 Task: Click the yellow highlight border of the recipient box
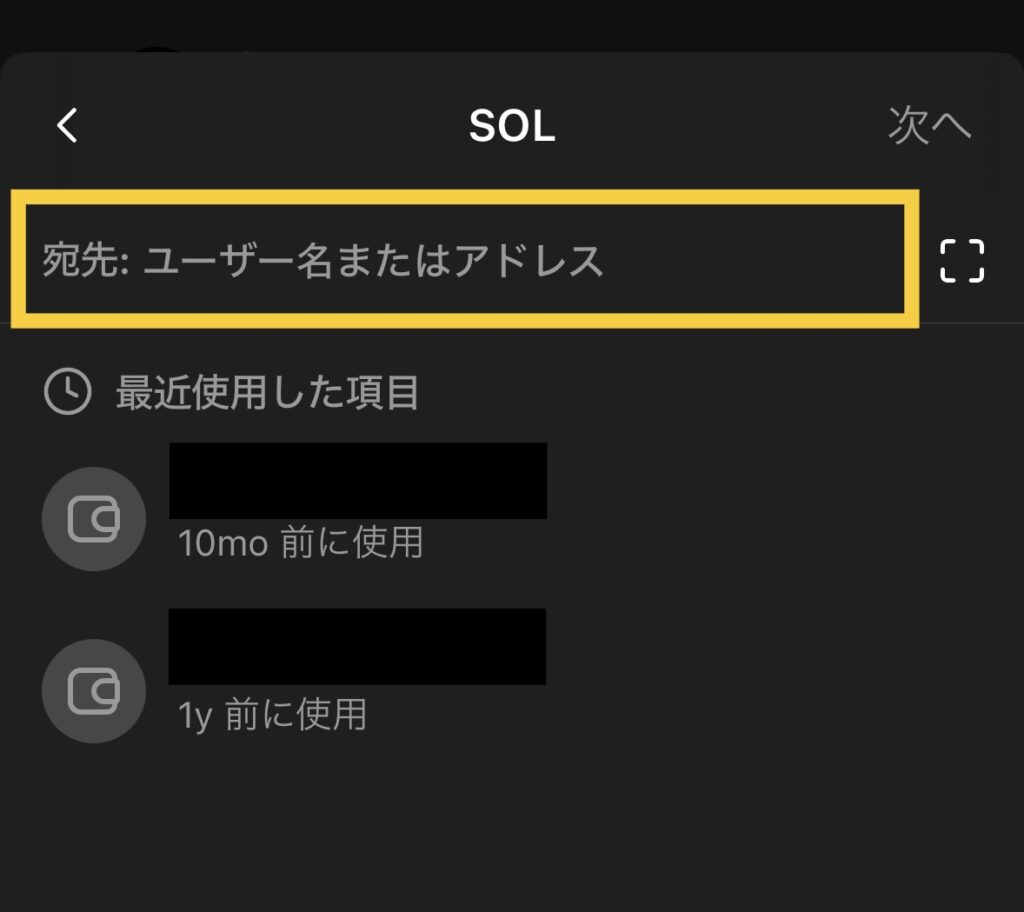point(466,194)
